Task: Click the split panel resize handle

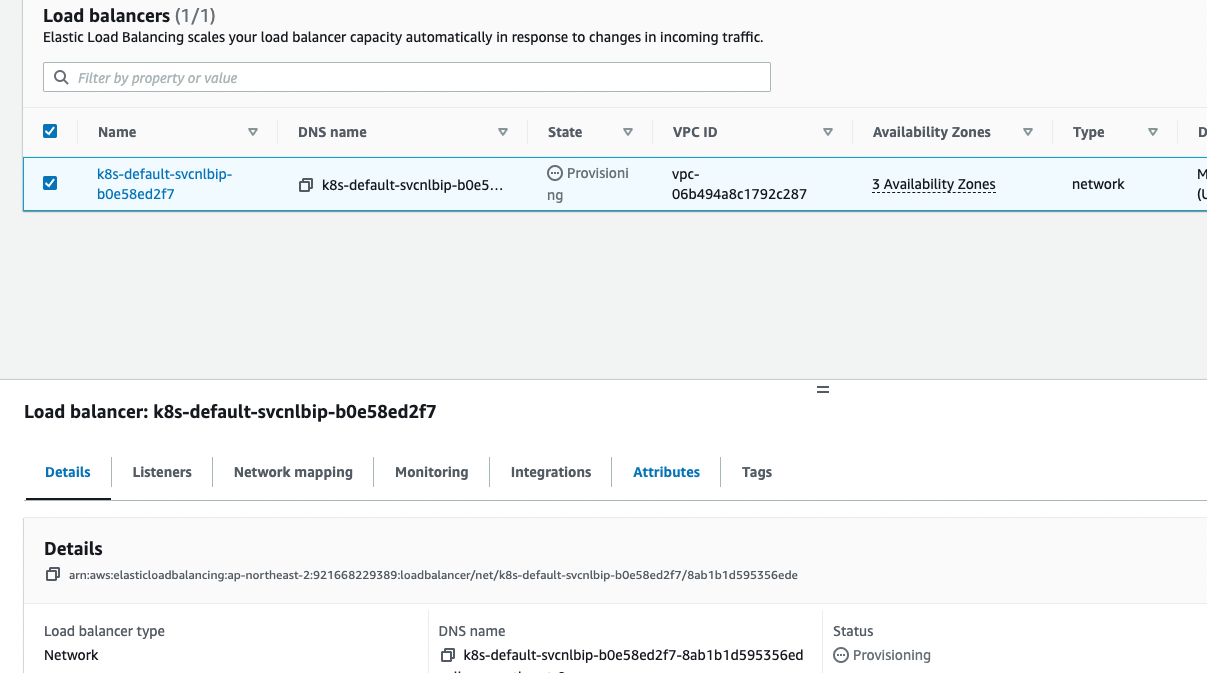Action: (823, 390)
